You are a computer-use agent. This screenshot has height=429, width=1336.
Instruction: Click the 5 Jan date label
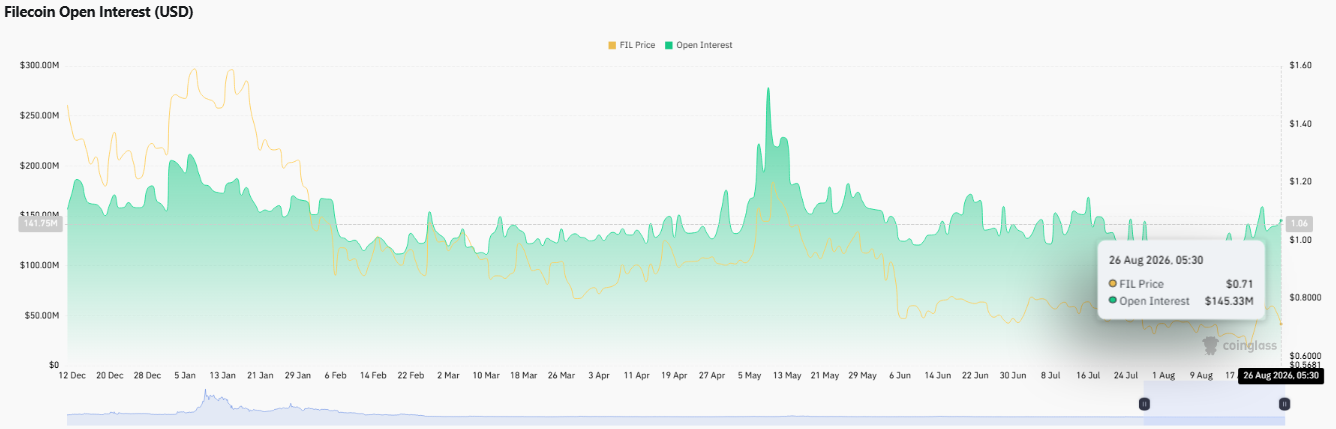(185, 376)
